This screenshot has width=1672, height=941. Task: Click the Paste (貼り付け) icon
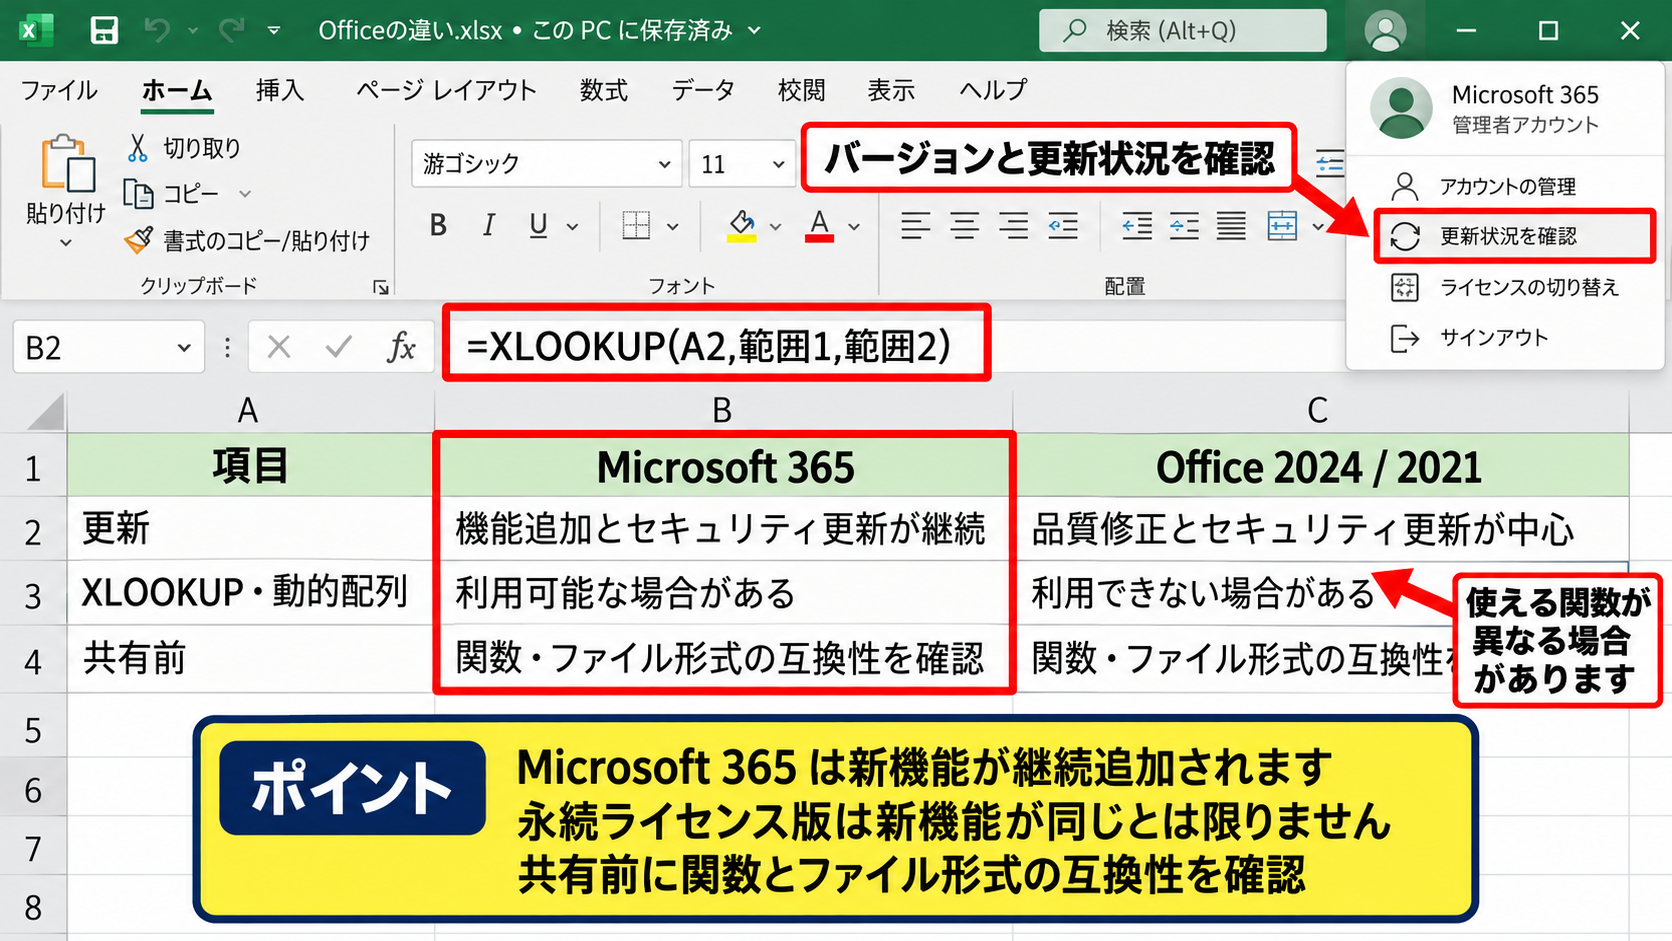coord(67,163)
